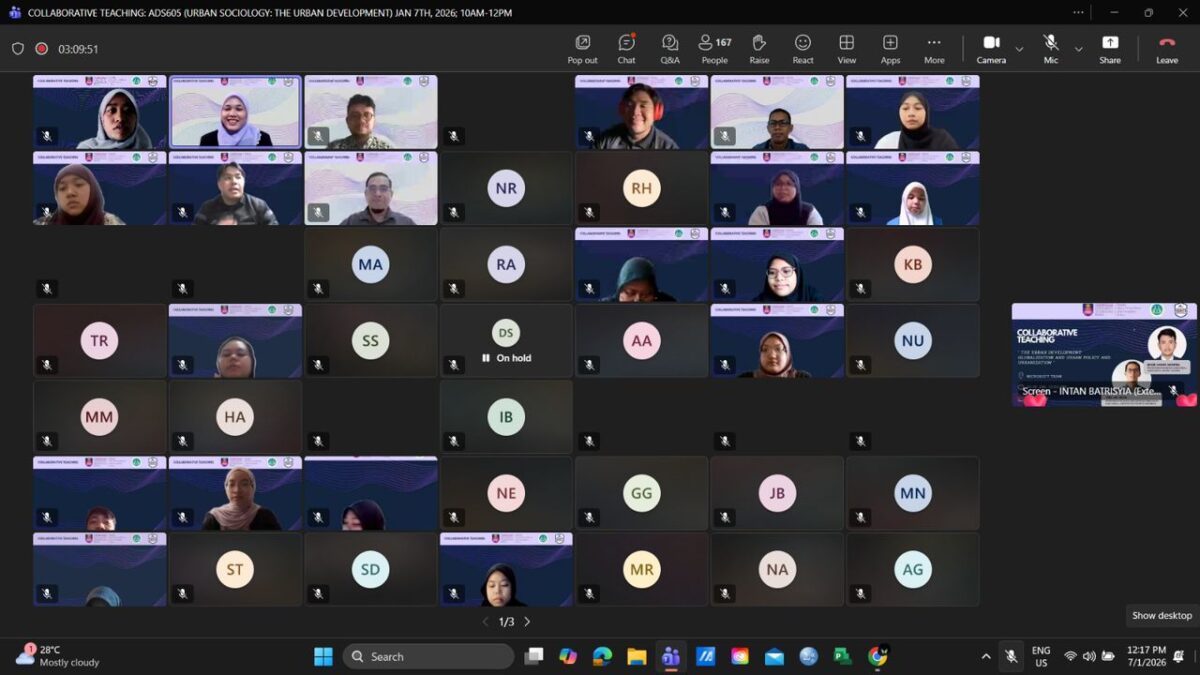Click the Share screen icon
This screenshot has height=675, width=1200.
point(1110,48)
